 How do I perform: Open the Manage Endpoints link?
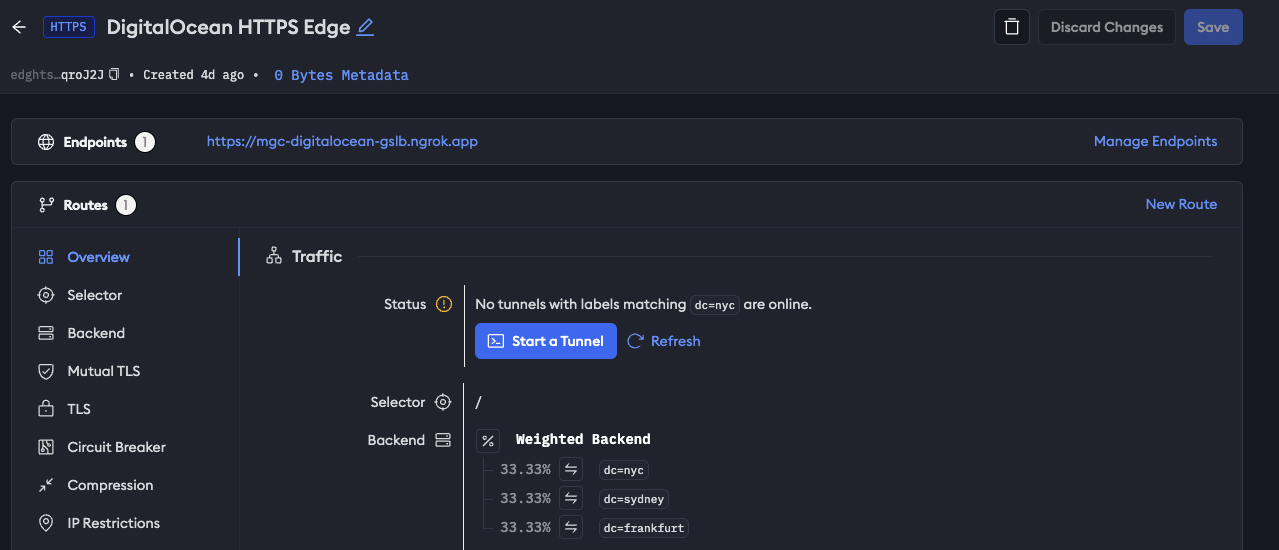click(1155, 141)
